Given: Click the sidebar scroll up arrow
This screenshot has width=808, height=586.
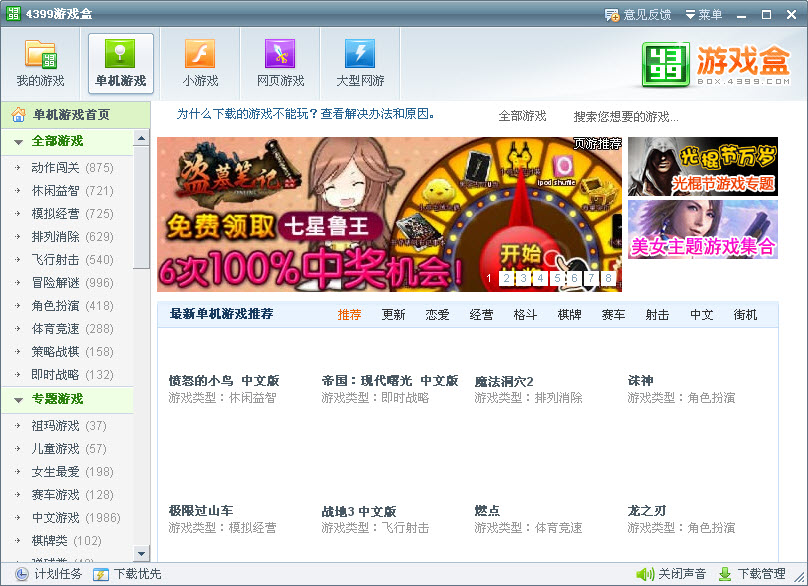Looking at the screenshot, I should click(141, 138).
